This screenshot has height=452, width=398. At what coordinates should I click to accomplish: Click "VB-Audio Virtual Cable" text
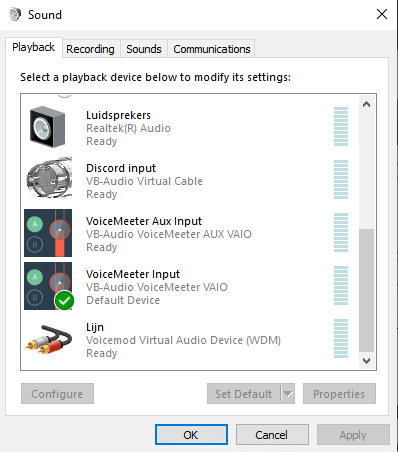coord(144,181)
